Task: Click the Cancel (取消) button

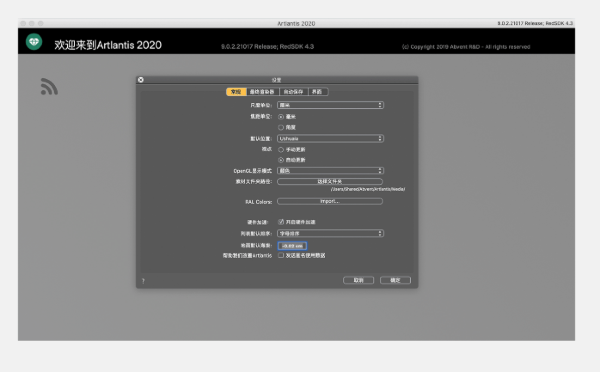Action: tap(359, 280)
